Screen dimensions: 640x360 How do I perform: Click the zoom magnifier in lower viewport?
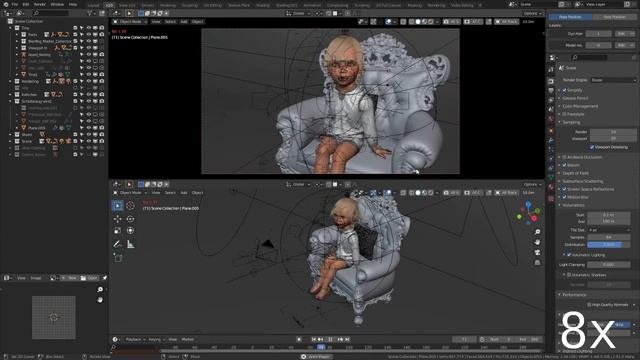pyautogui.click(x=537, y=232)
